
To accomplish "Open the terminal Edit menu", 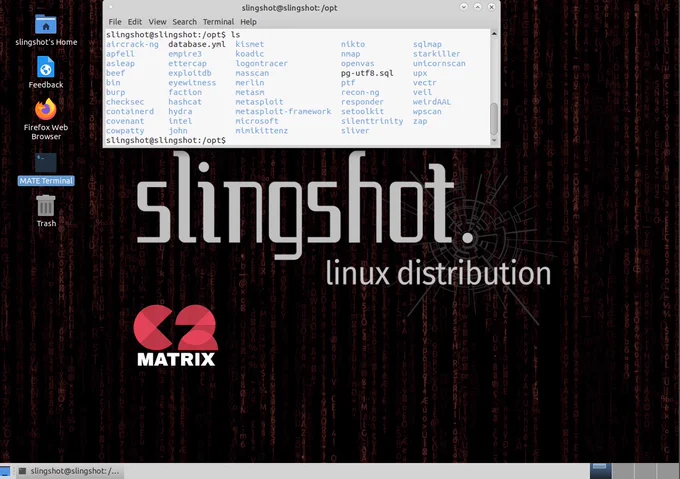I will pyautogui.click(x=134, y=22).
